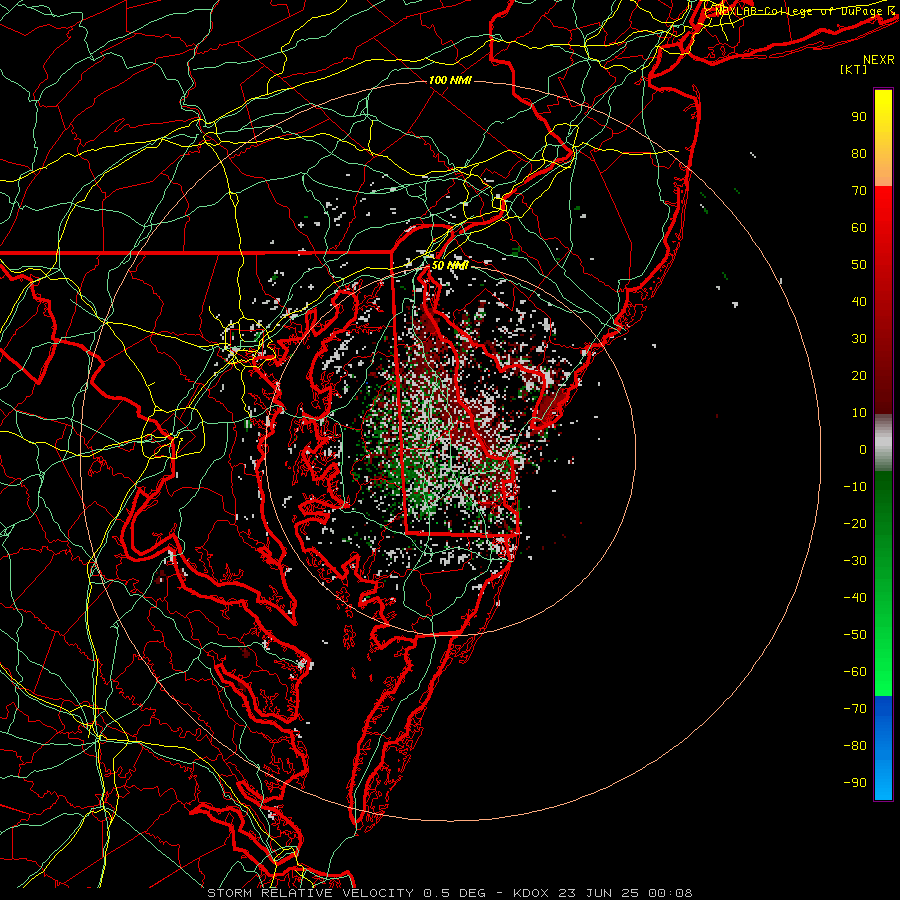This screenshot has height=900, width=900.
Task: Click the 40 value on the velocity scale
Action: 859,302
